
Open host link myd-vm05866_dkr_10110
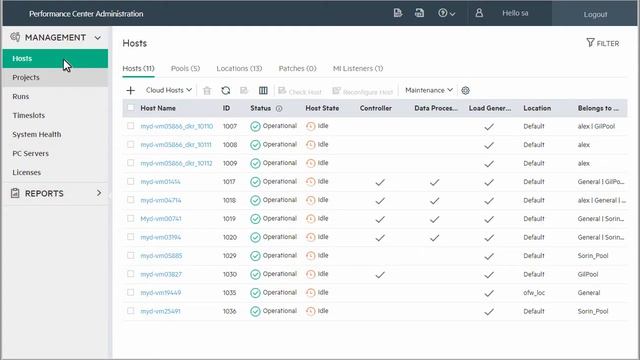coord(177,127)
